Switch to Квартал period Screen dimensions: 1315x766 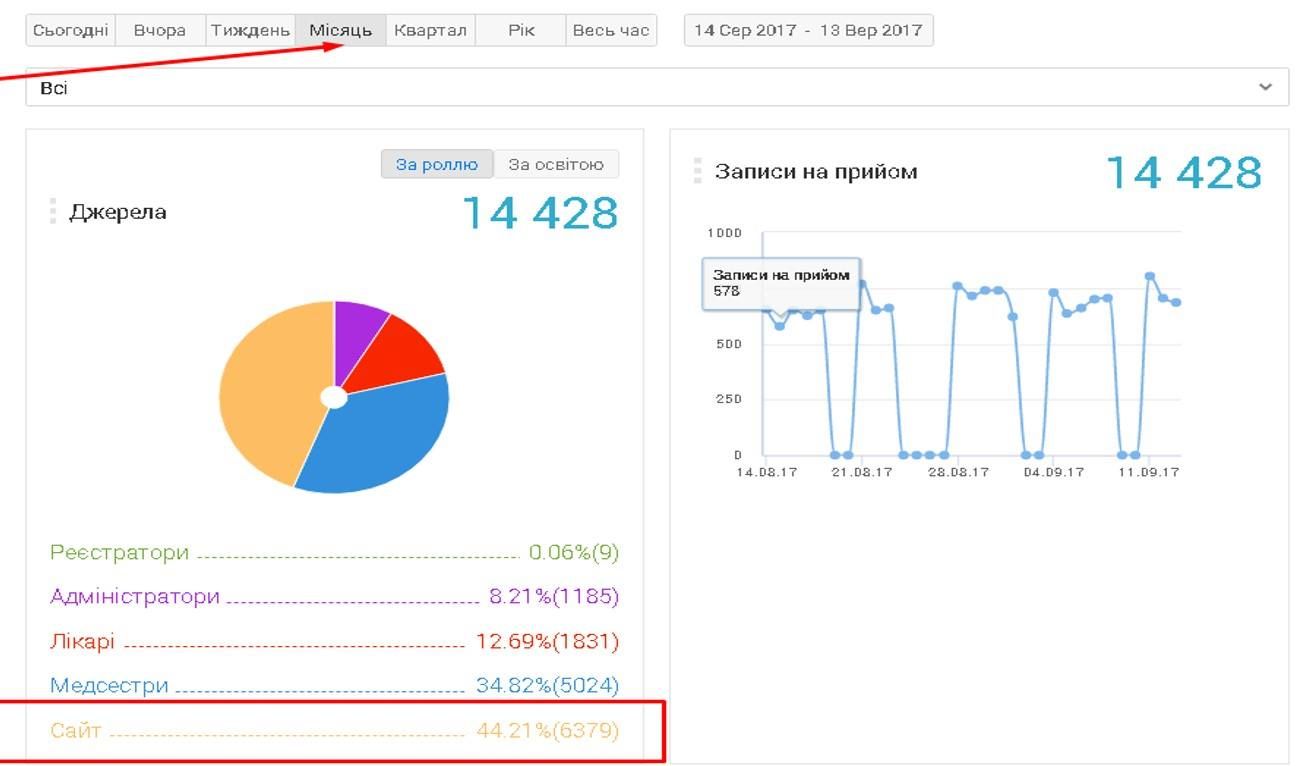coord(430,30)
